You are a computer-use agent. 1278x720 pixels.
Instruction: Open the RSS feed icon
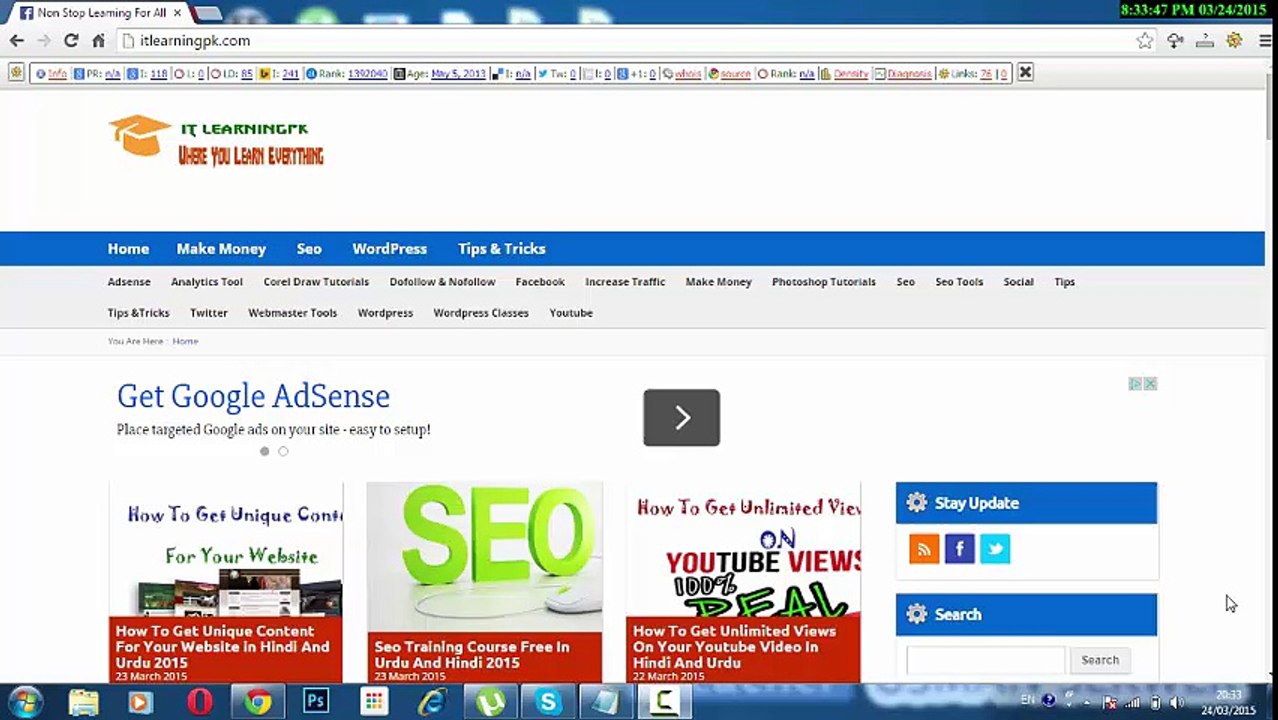[924, 549]
